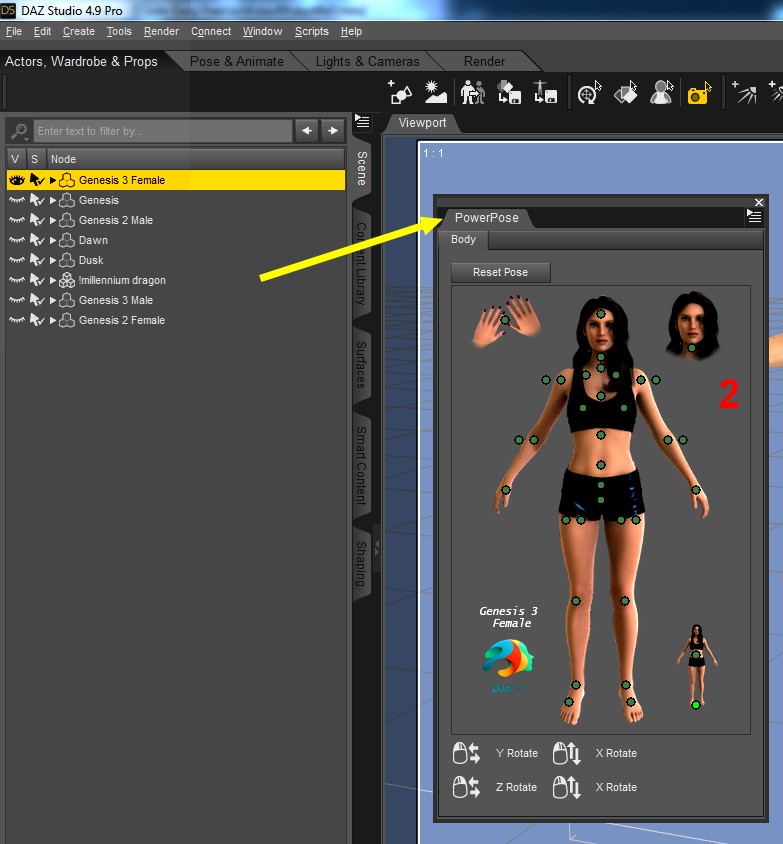Click the sun-and-landscape environment toolbar icon
Screen dimensions: 783x844
(x=435, y=92)
